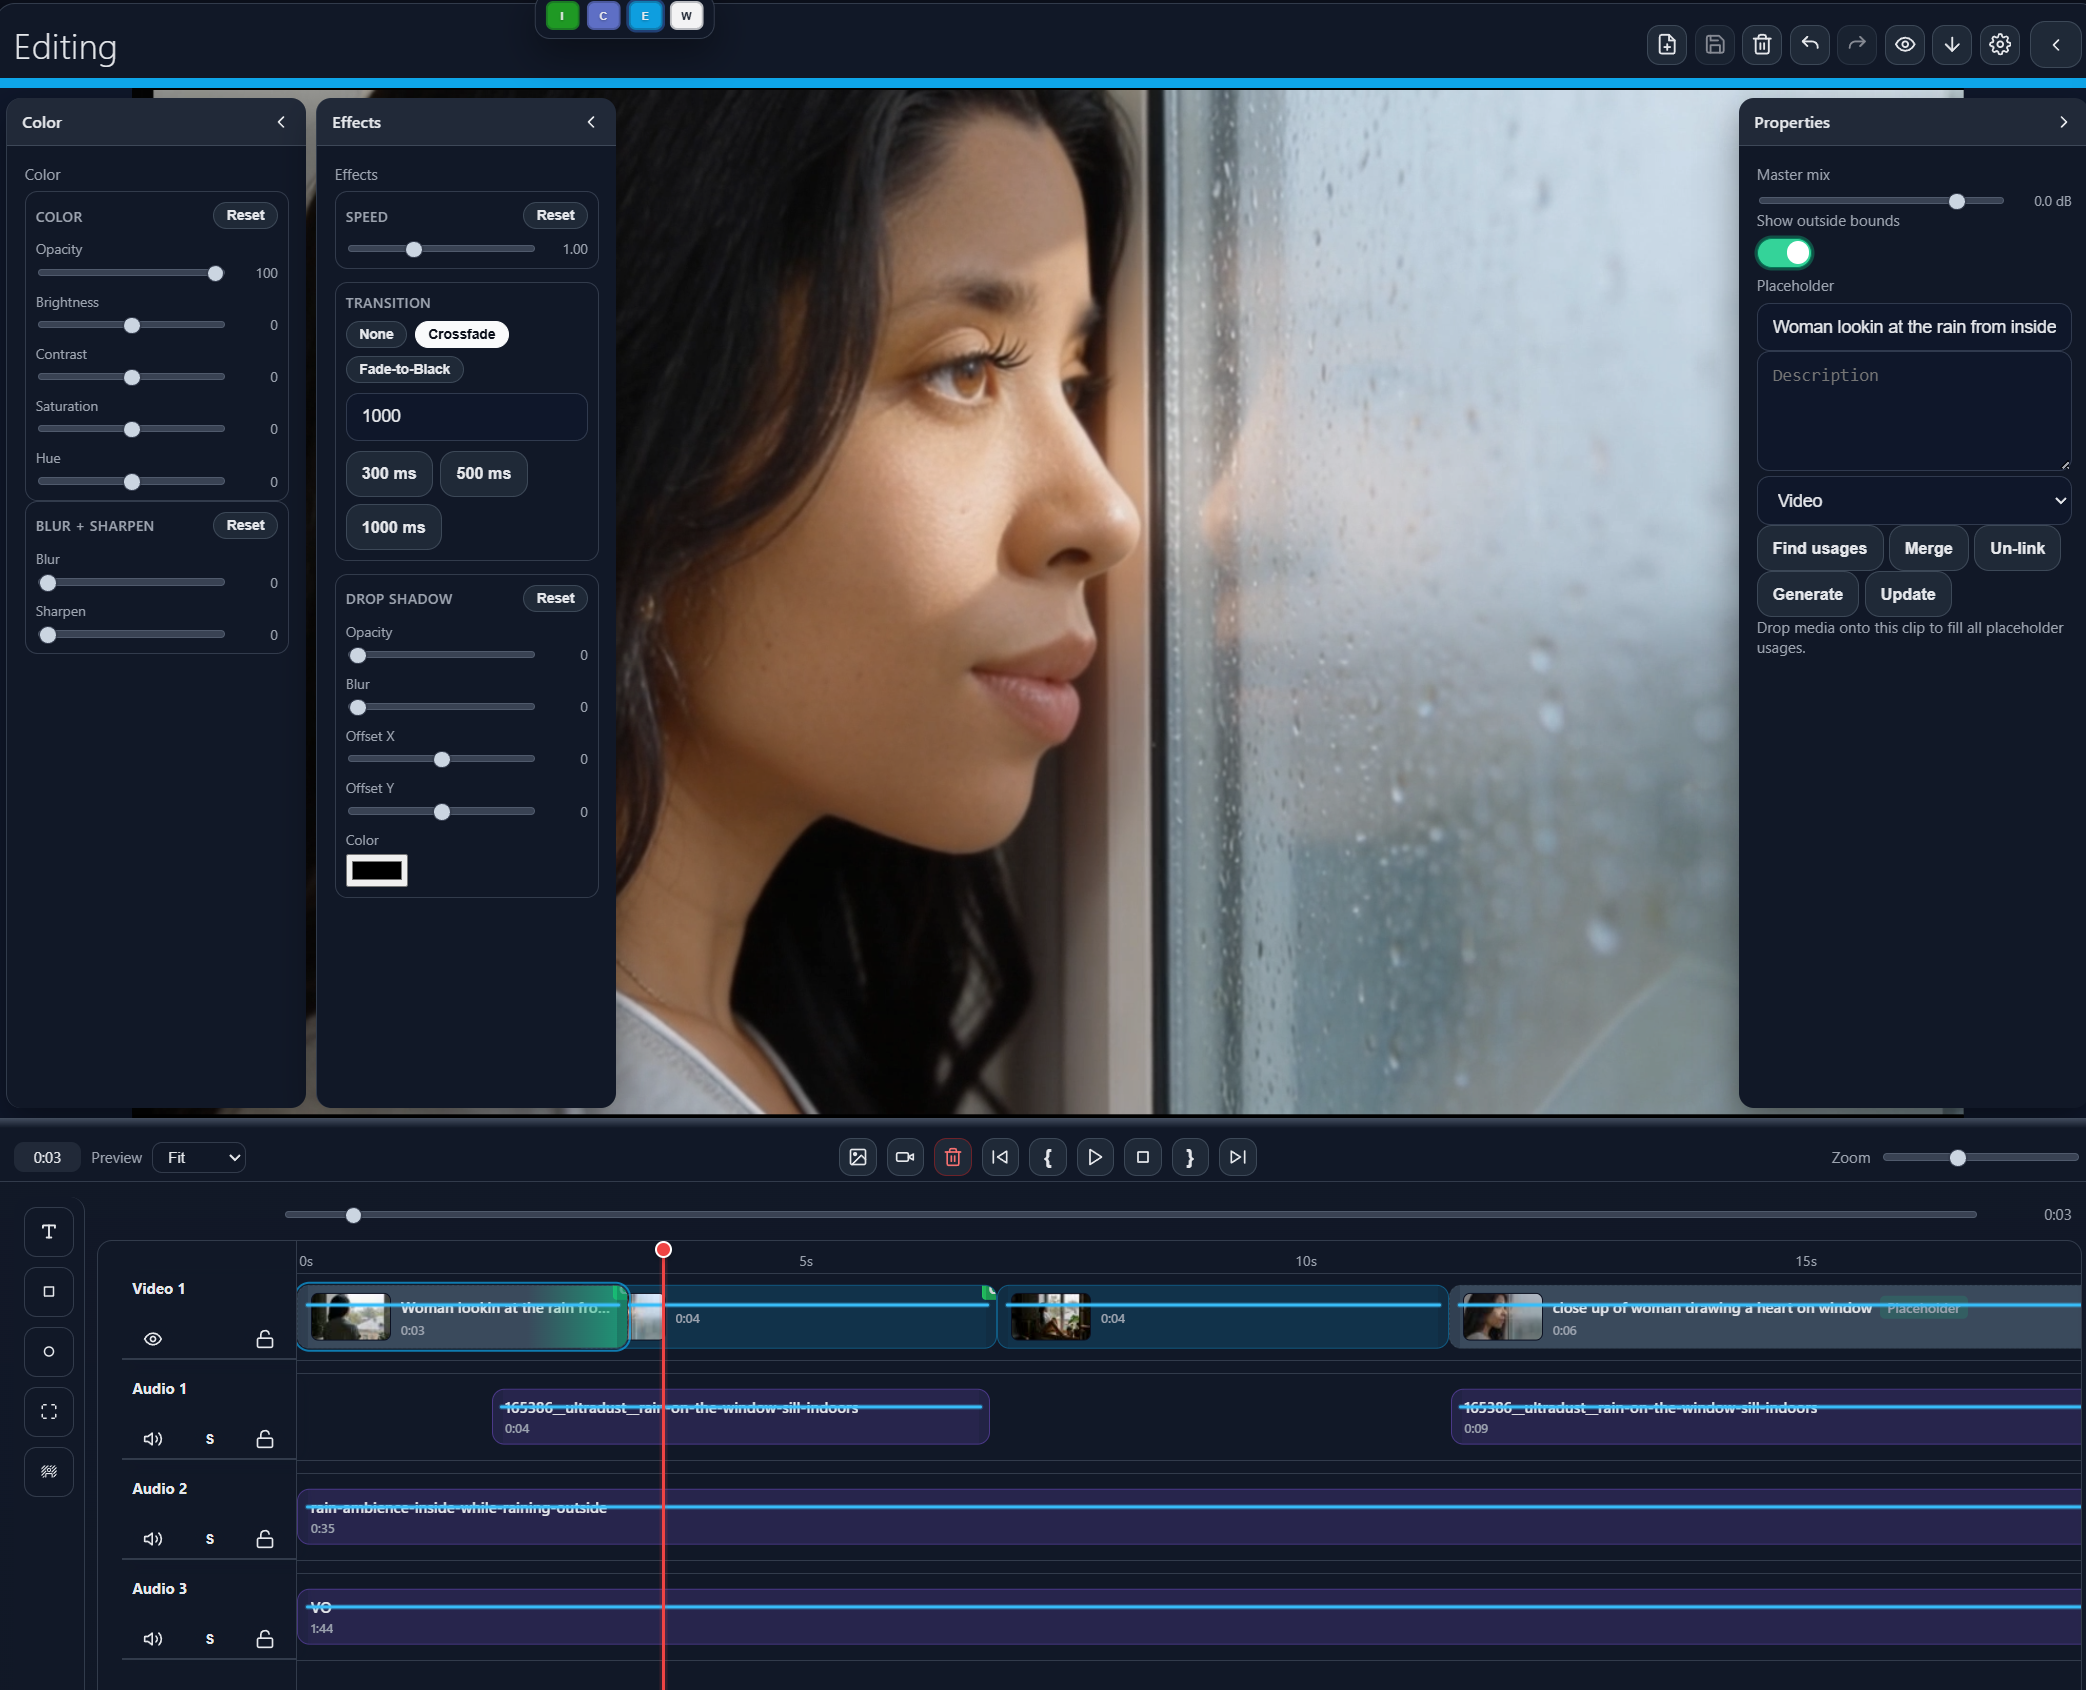This screenshot has height=1690, width=2086.
Task: Hide the Video 1 track with the eye icon
Action: click(x=152, y=1338)
